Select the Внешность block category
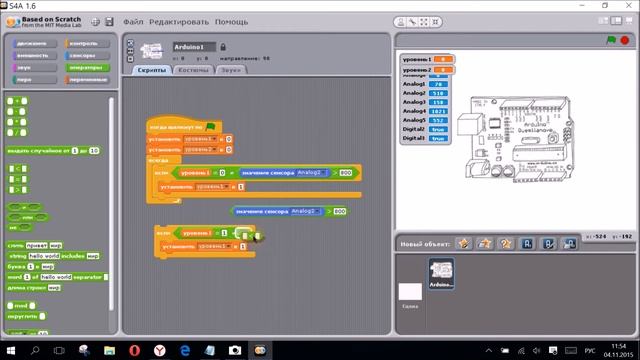Viewport: 640px width, 360px height. coord(34,55)
